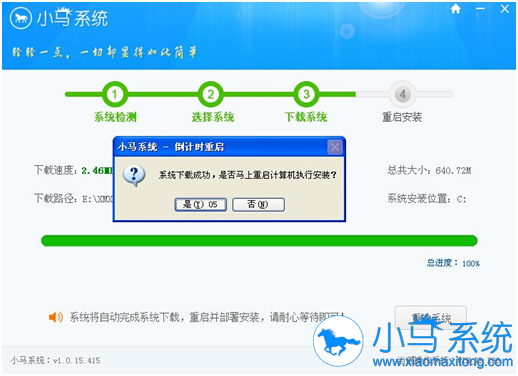This screenshot has width=518, height=376.
Task: Click the 系统检测 step label
Action: (x=115, y=117)
